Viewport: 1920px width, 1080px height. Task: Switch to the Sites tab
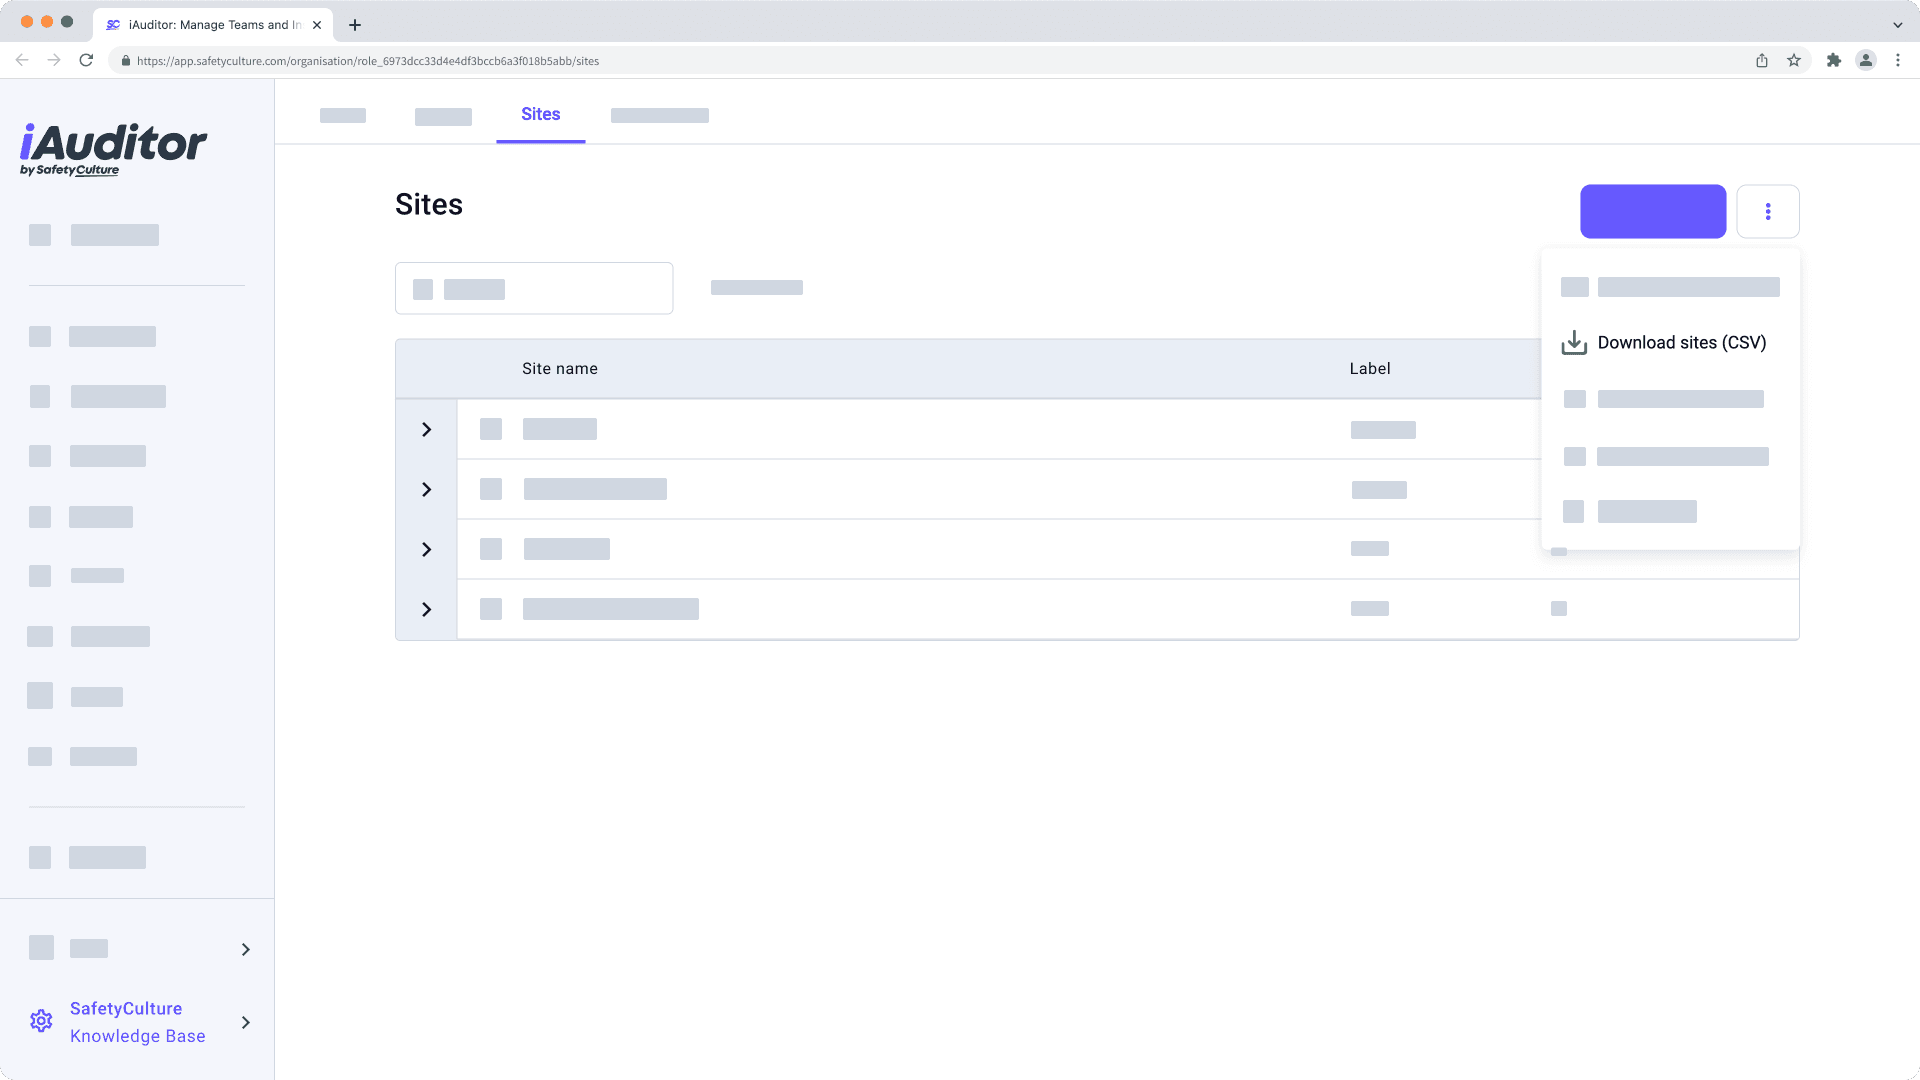tap(540, 114)
